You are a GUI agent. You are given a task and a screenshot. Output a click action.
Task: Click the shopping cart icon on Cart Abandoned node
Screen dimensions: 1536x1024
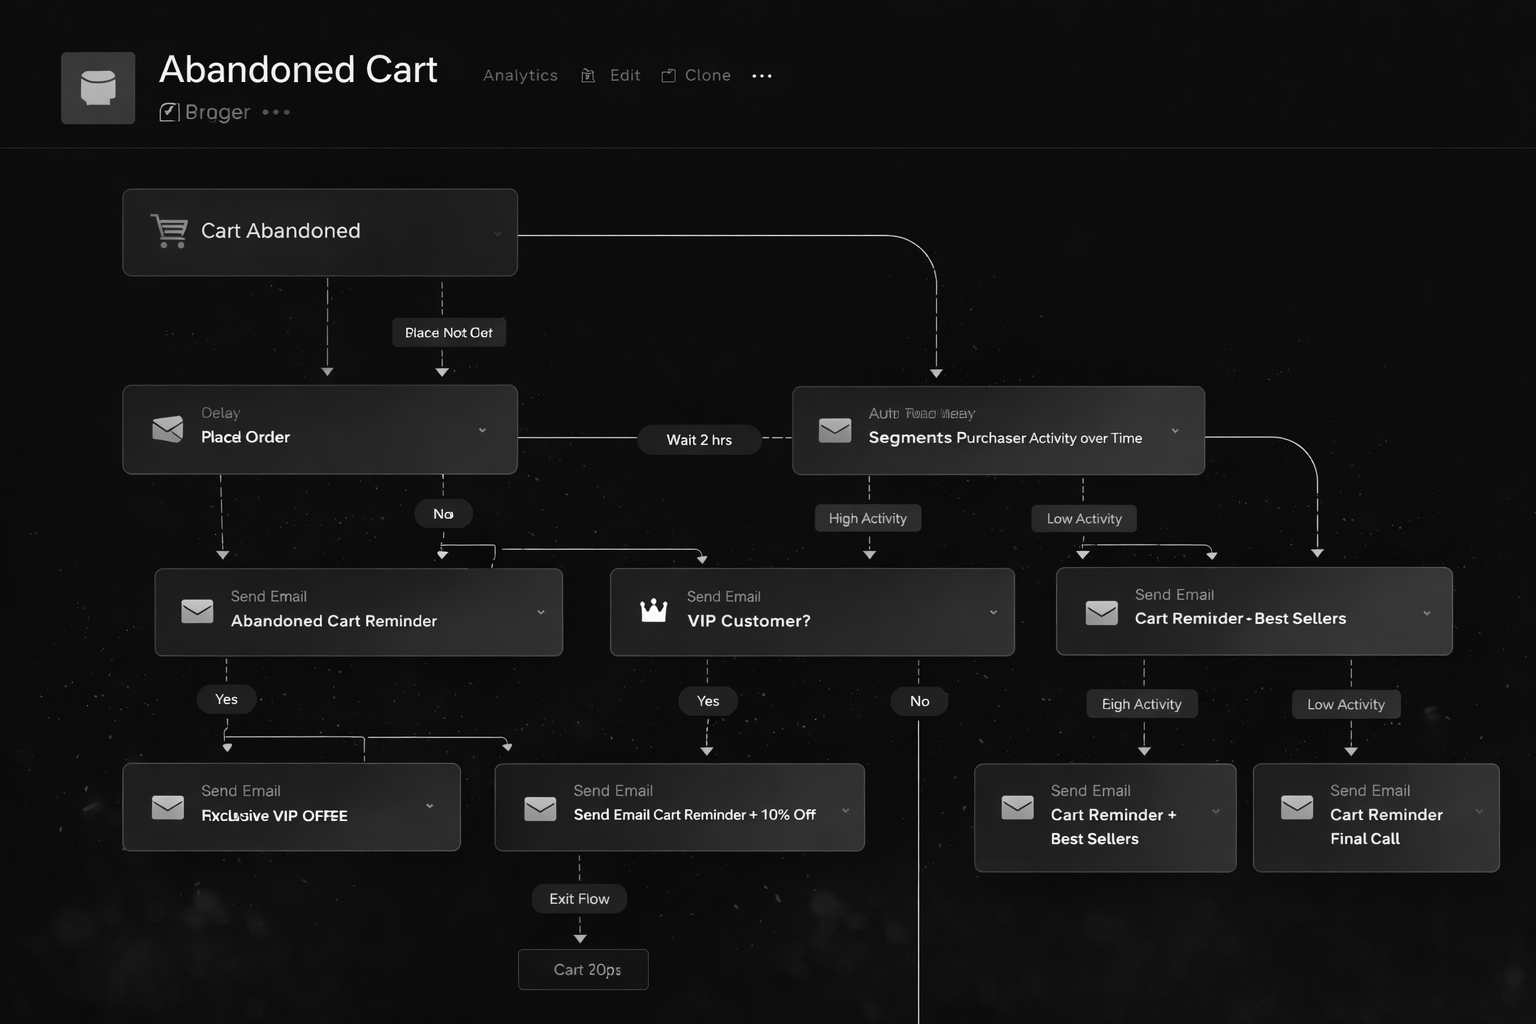coord(169,231)
